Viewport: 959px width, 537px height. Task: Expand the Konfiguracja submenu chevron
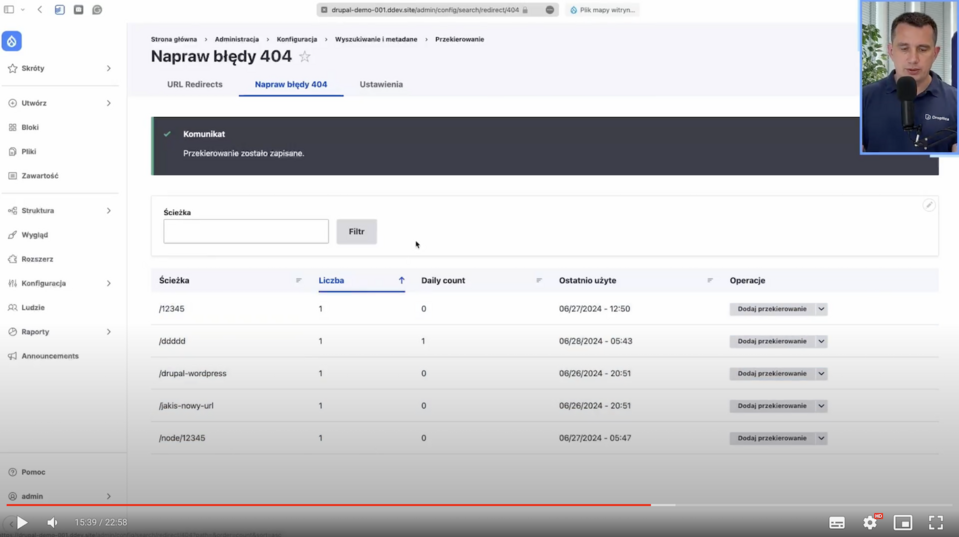pyautogui.click(x=109, y=283)
